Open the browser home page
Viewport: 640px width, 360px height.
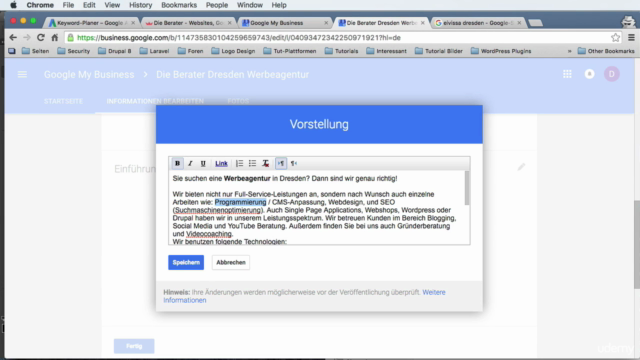pyautogui.click(x=55, y=38)
